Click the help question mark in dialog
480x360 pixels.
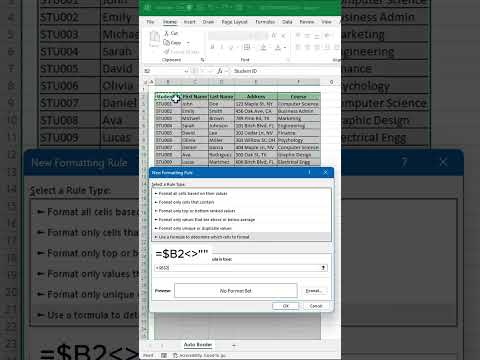(x=309, y=172)
